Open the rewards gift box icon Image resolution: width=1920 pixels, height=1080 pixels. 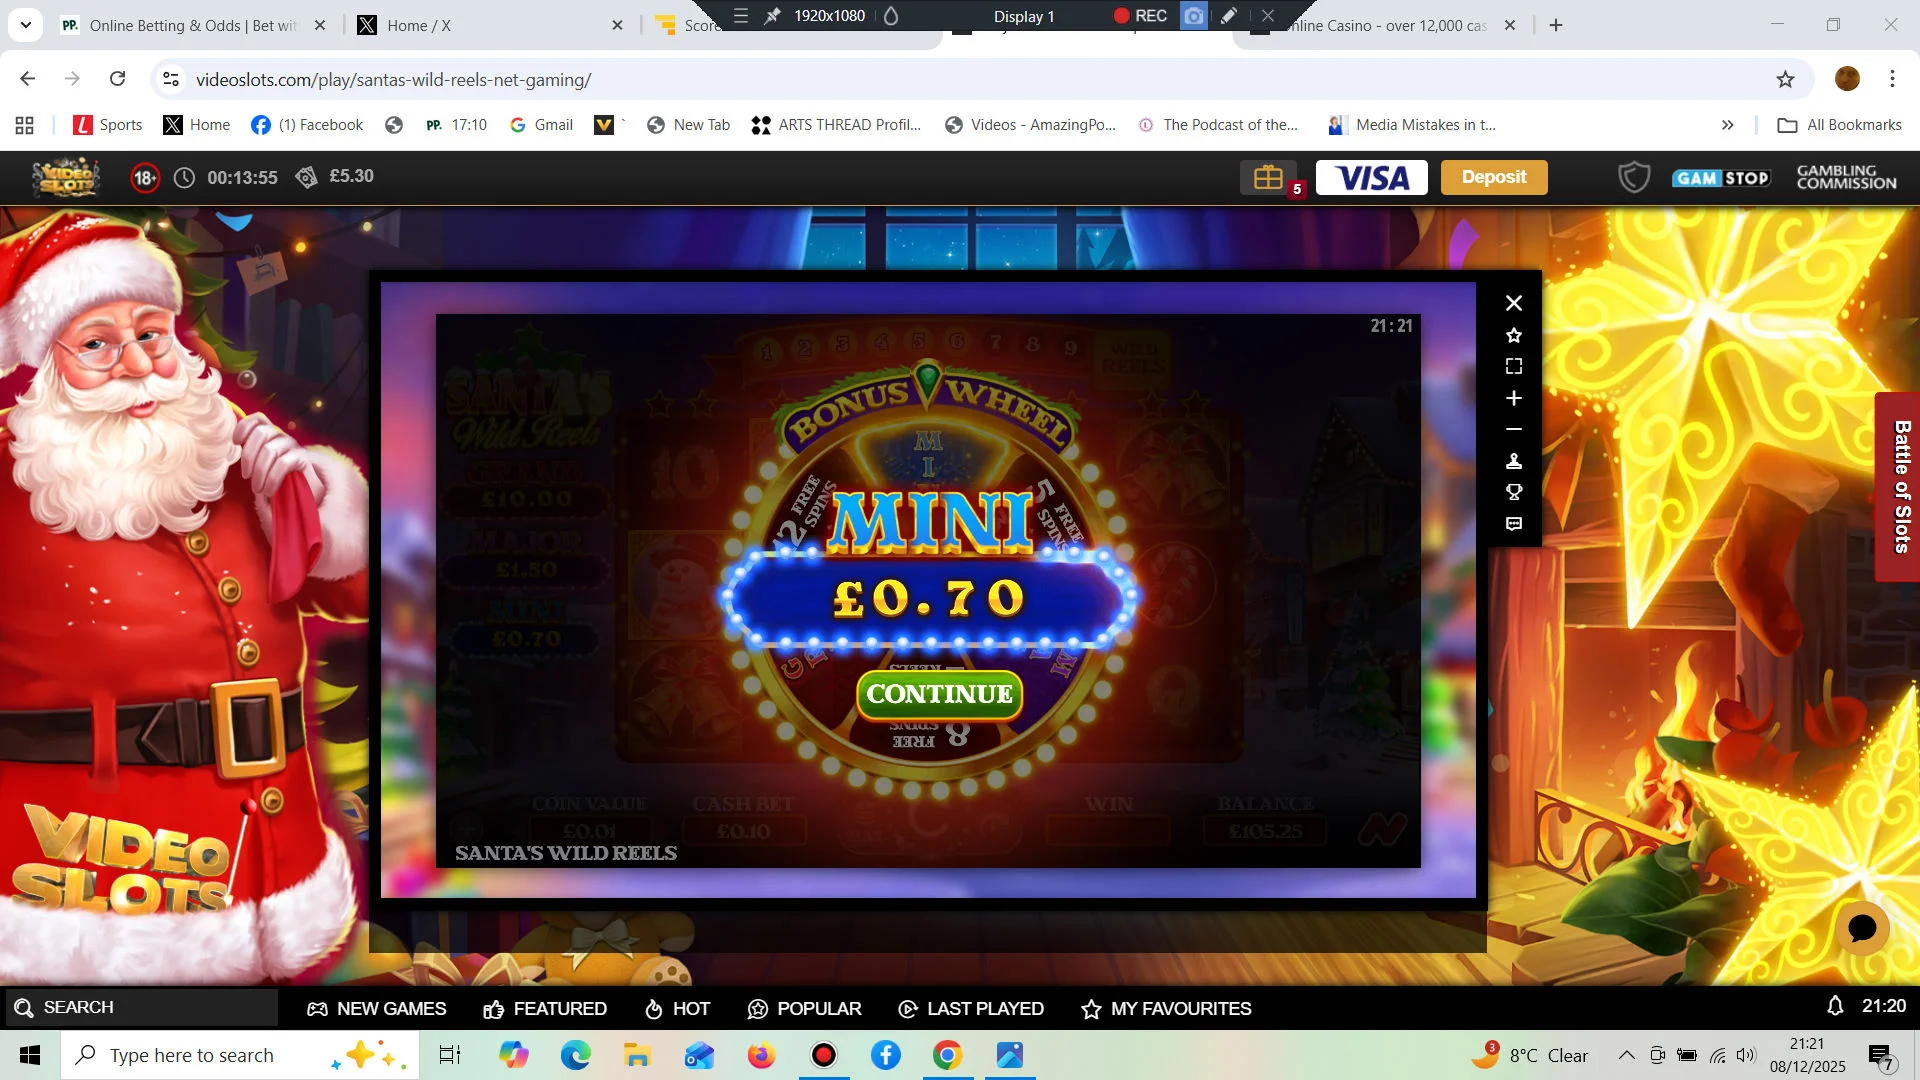1268,177
